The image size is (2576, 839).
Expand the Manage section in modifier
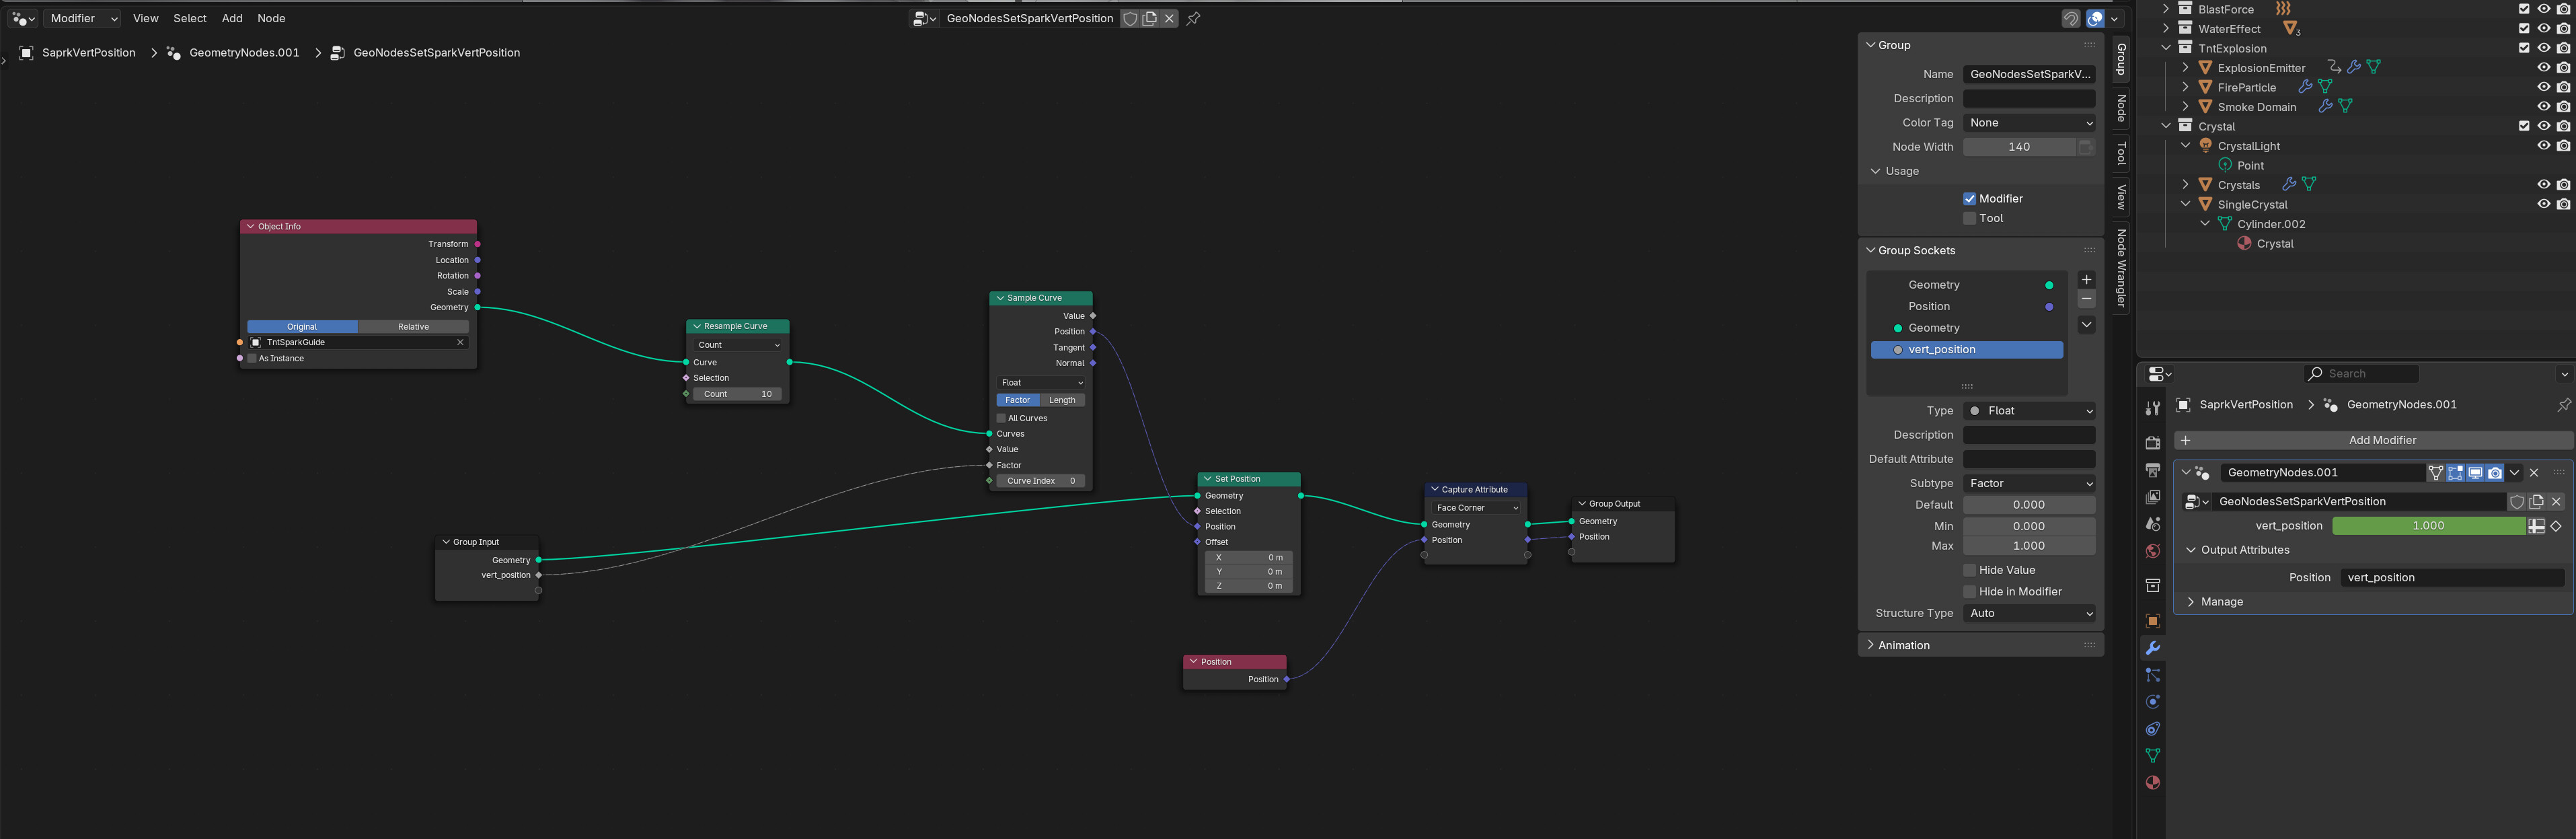point(2221,602)
